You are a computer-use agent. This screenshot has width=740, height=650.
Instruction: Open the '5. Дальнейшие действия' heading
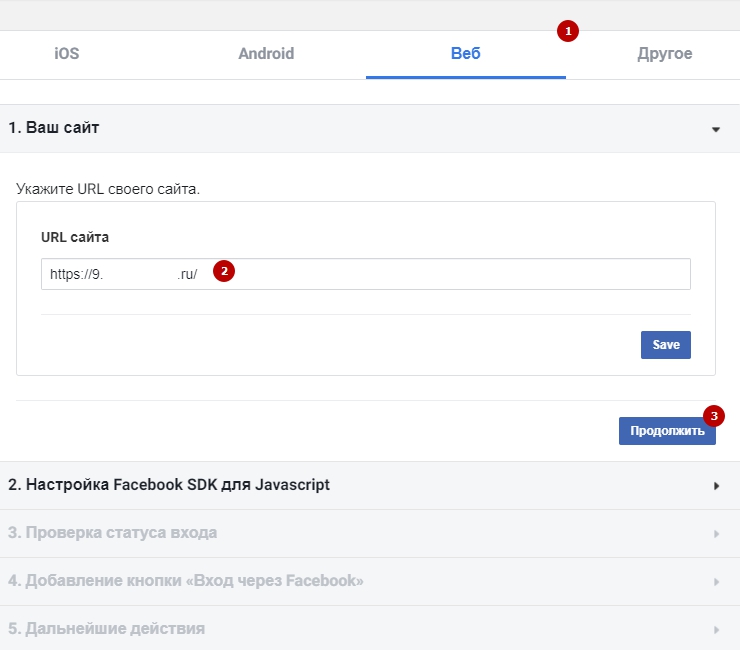tap(106, 629)
